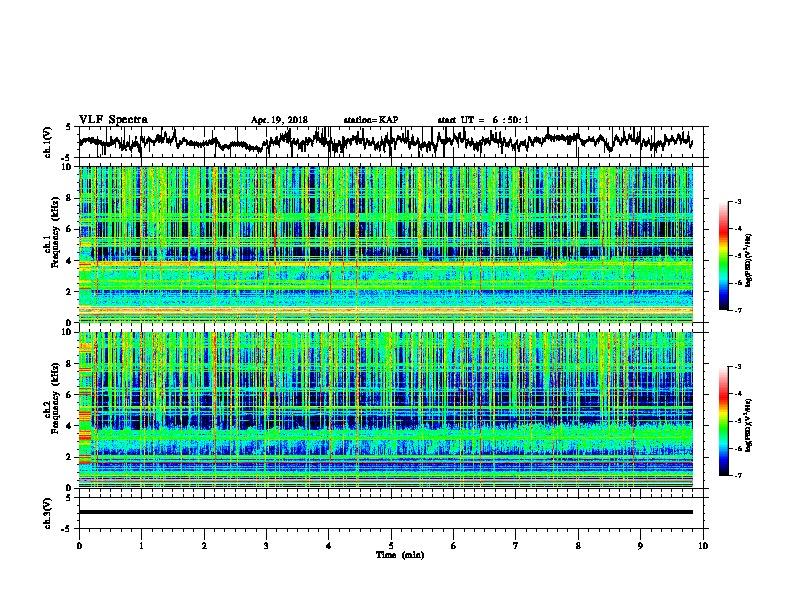Click the upper color bar "-3" label

(737, 201)
